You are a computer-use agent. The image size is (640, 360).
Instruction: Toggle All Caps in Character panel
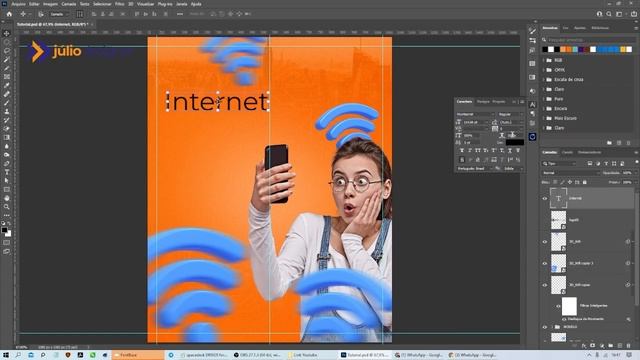(478, 151)
